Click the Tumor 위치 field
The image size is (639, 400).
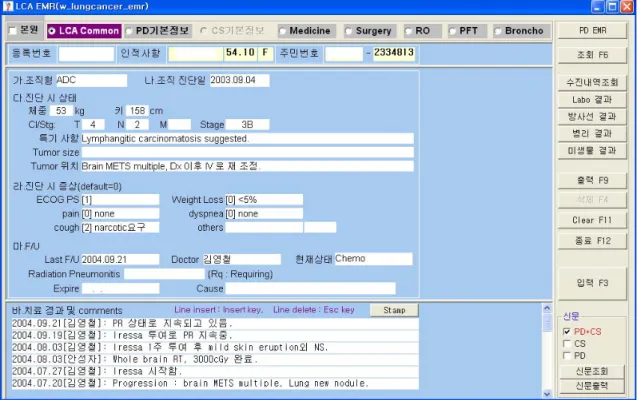247,166
